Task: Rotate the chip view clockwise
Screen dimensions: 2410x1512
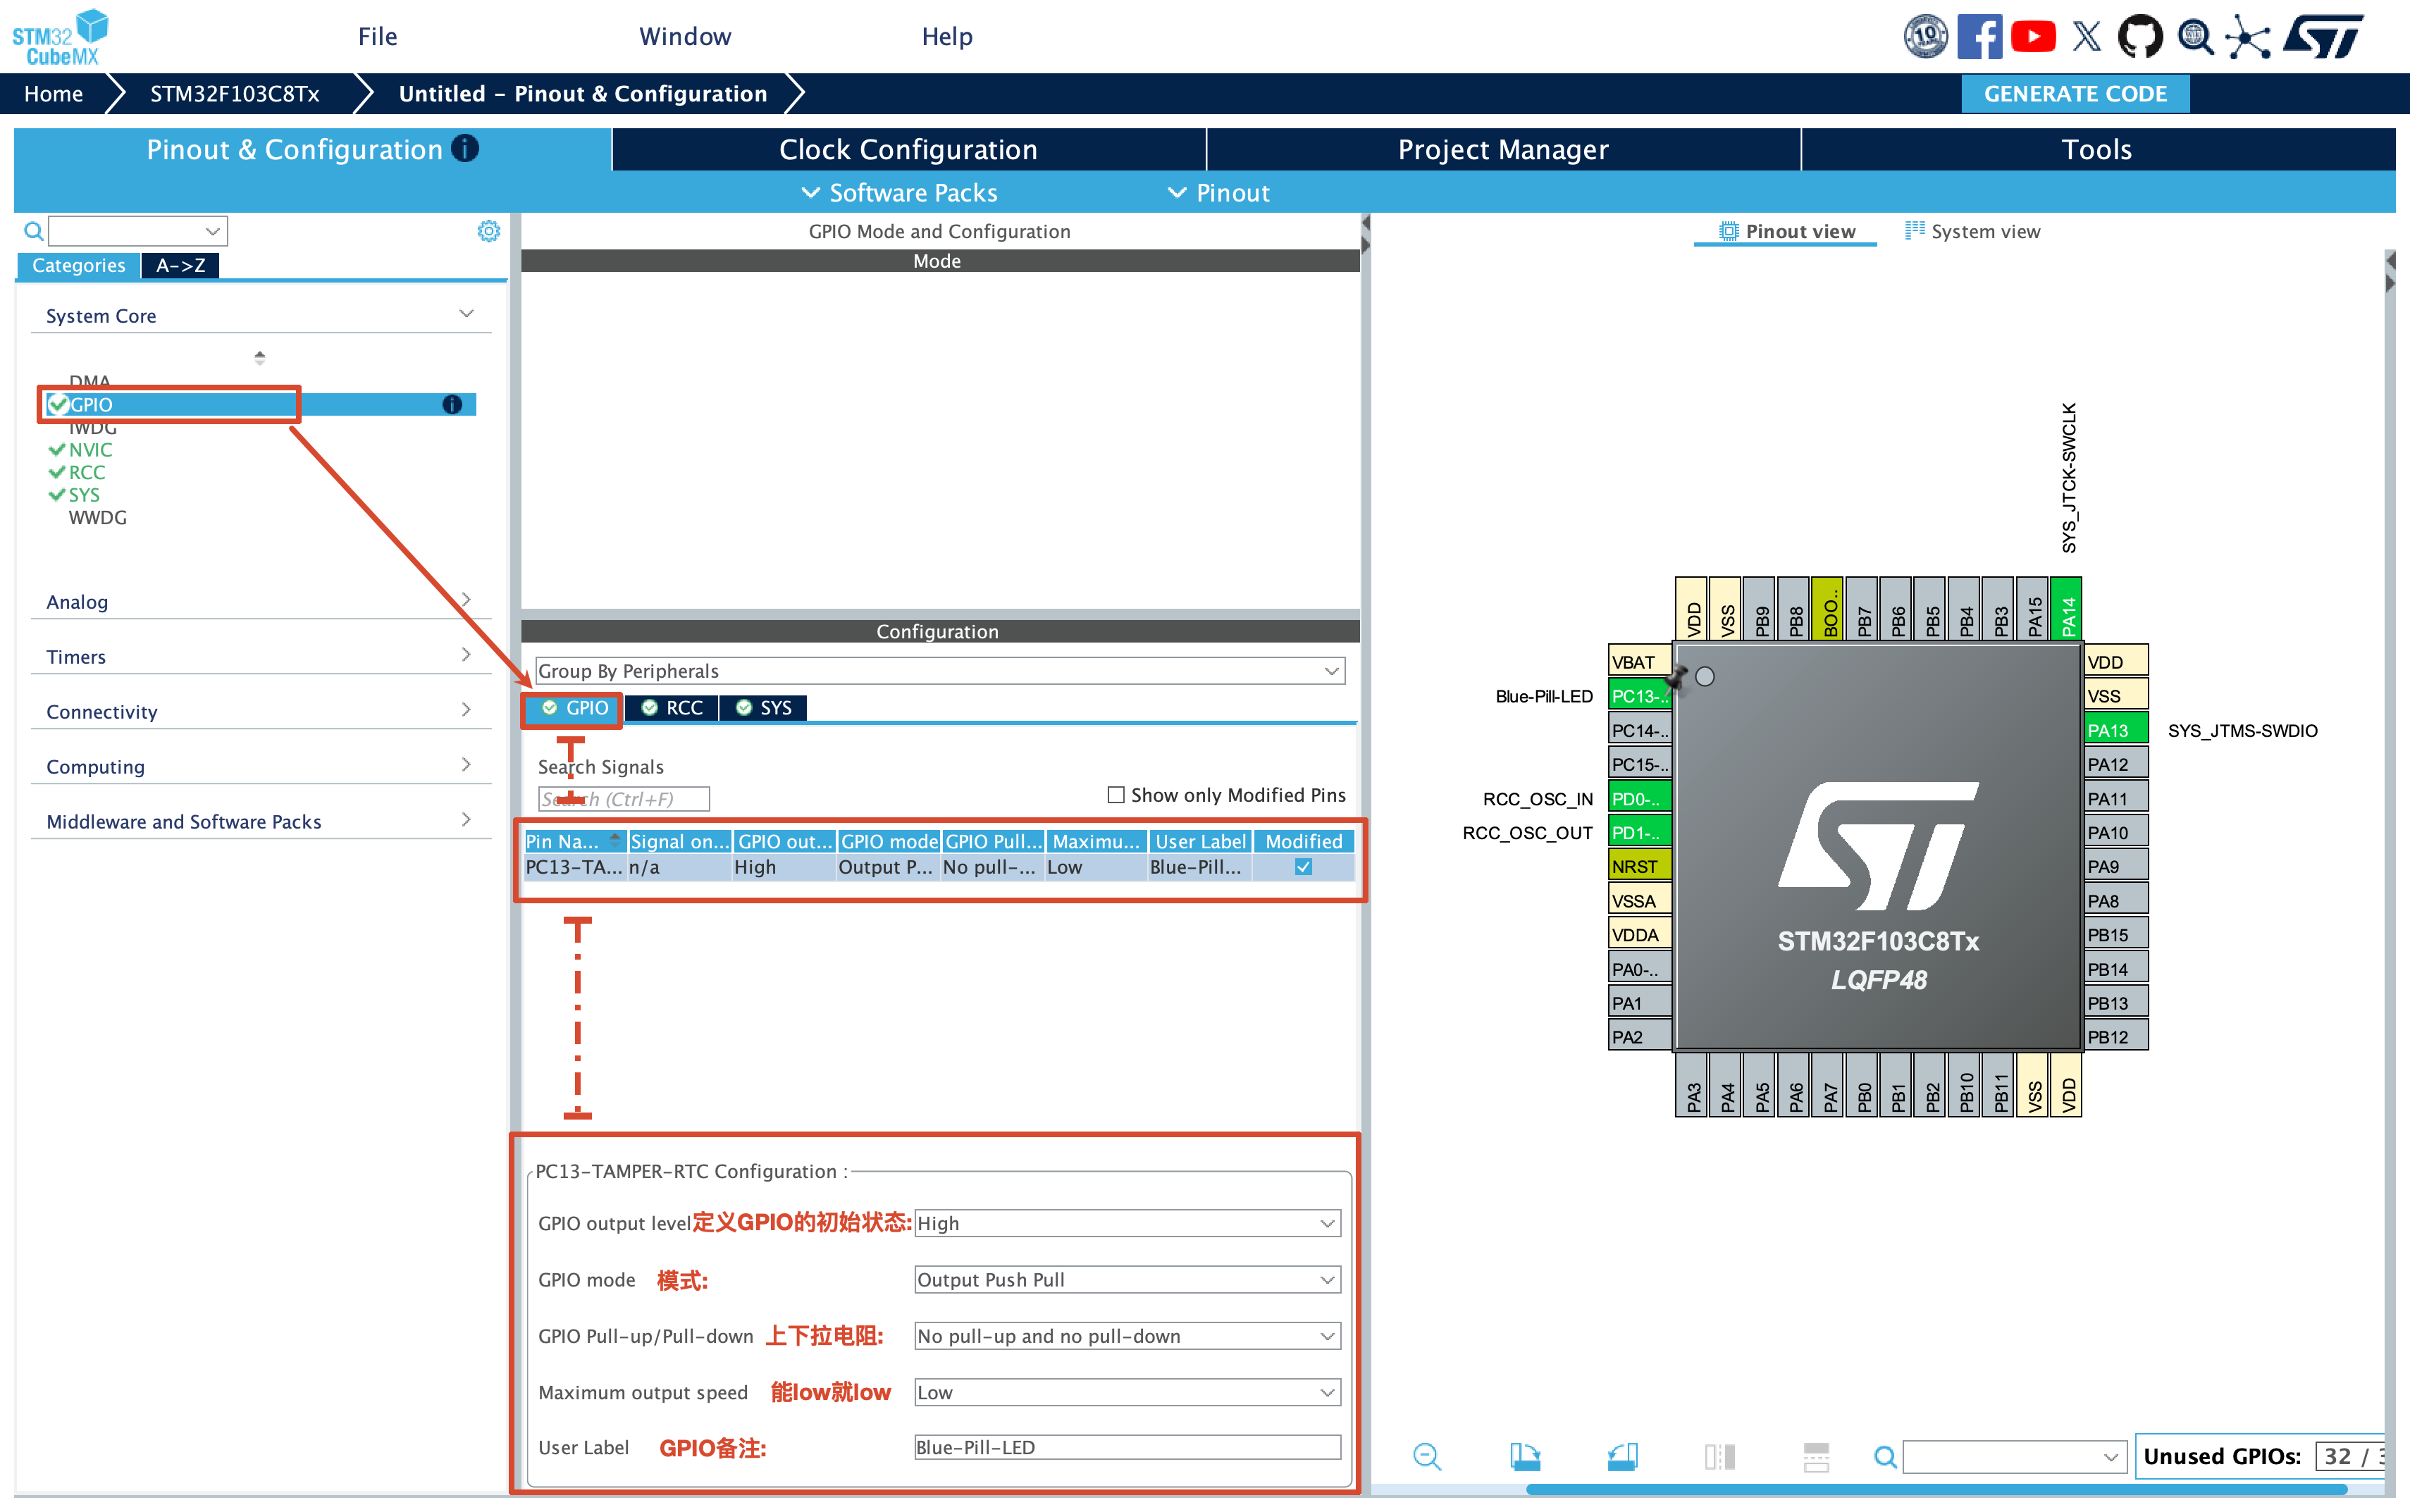Action: pos(1525,1456)
